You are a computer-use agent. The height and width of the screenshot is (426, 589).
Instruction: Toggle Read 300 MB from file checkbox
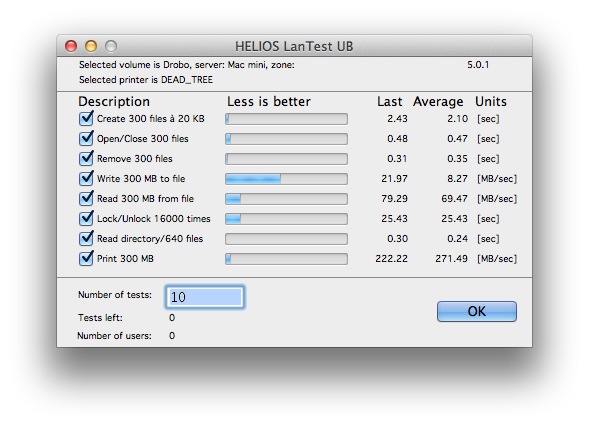(x=86, y=198)
